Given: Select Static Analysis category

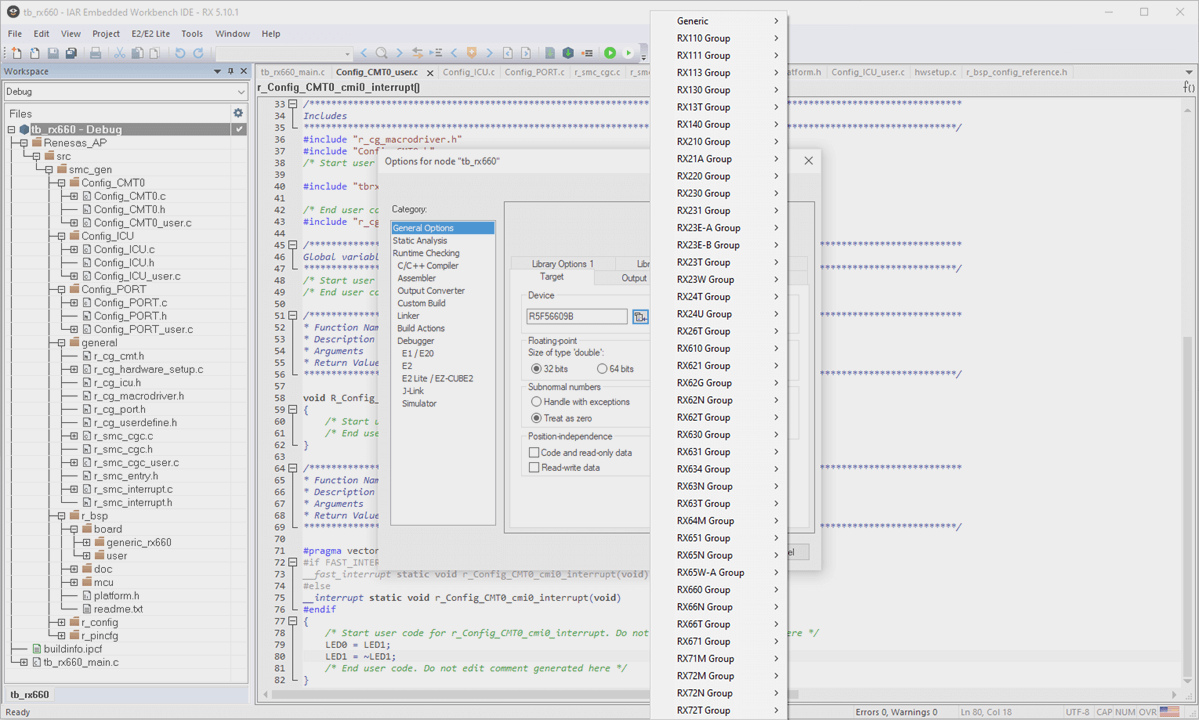Looking at the screenshot, I should point(420,241).
